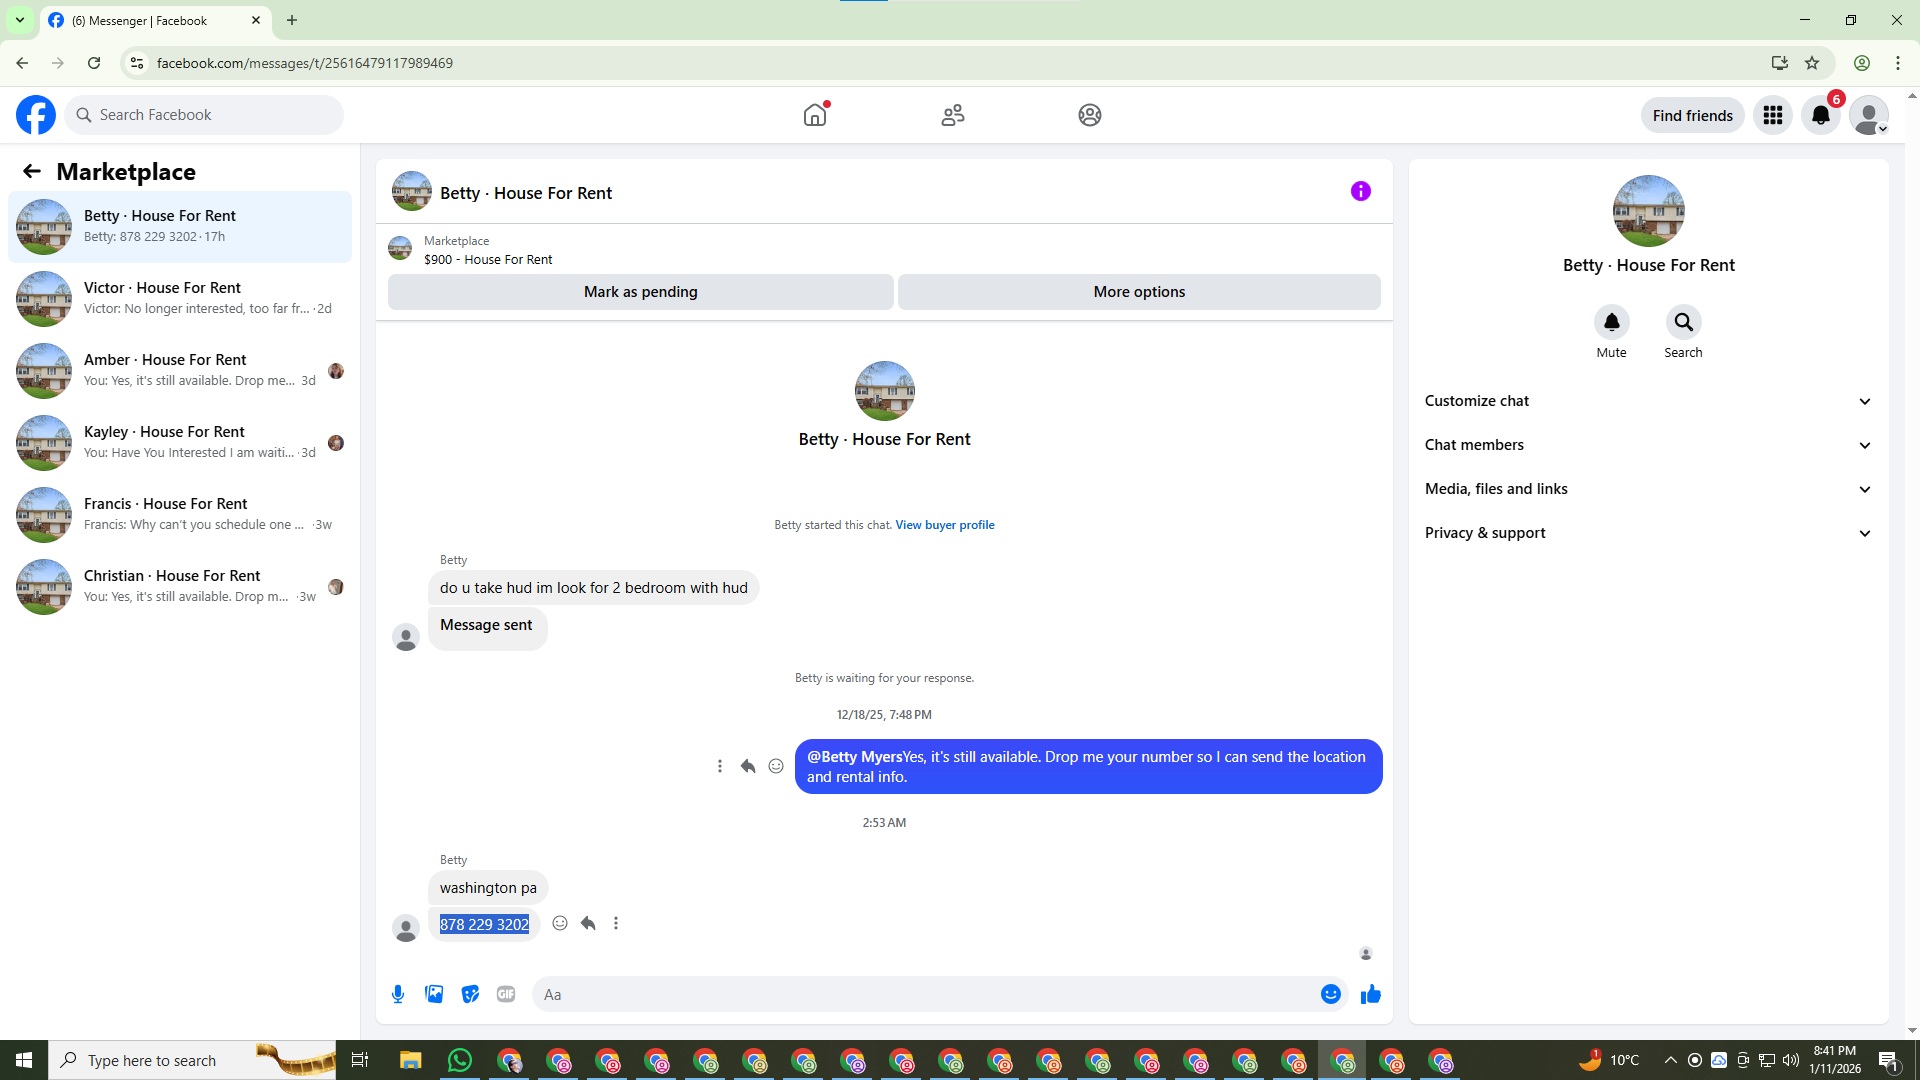Attach a photo or file

click(434, 994)
